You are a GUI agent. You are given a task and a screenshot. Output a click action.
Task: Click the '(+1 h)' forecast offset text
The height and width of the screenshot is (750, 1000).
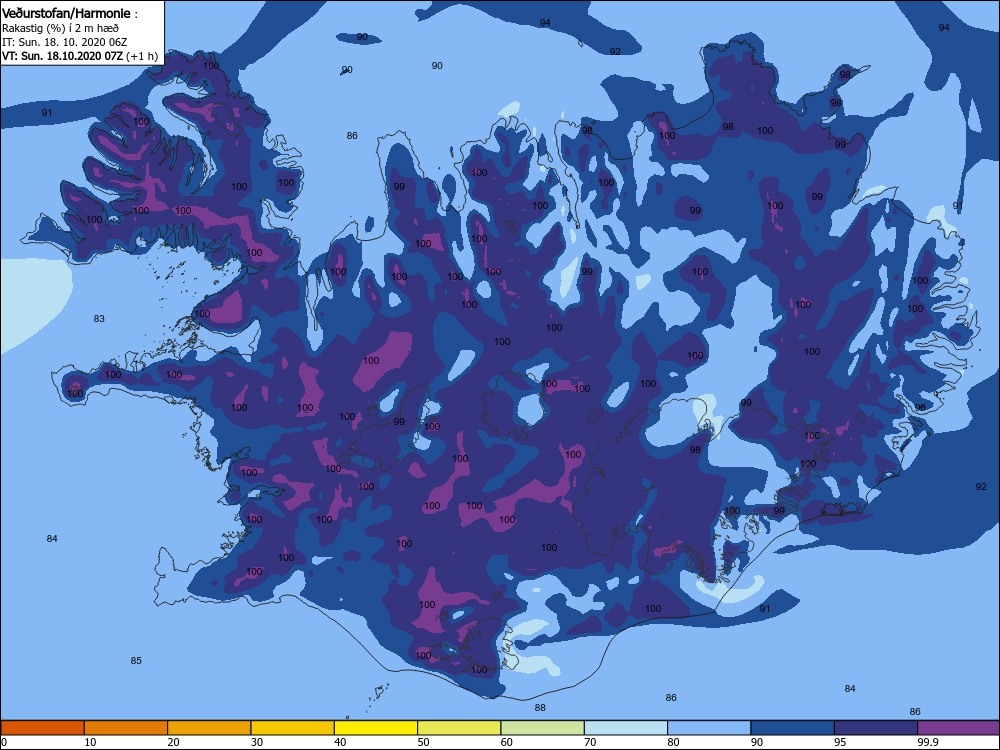[x=142, y=56]
